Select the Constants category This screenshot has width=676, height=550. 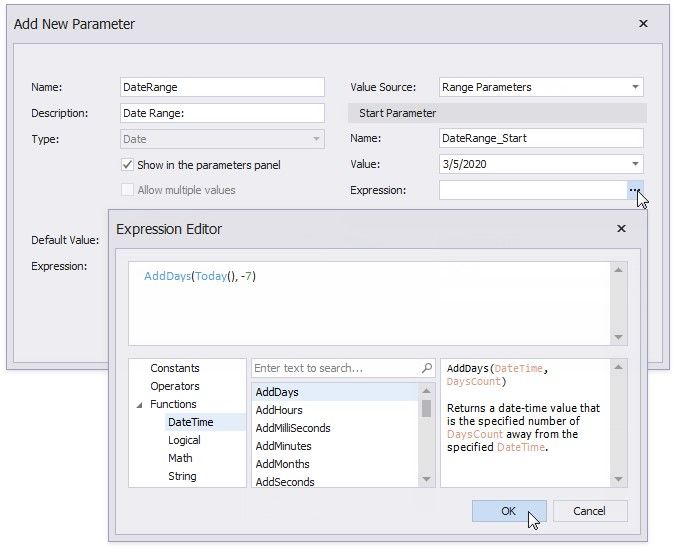click(x=174, y=368)
